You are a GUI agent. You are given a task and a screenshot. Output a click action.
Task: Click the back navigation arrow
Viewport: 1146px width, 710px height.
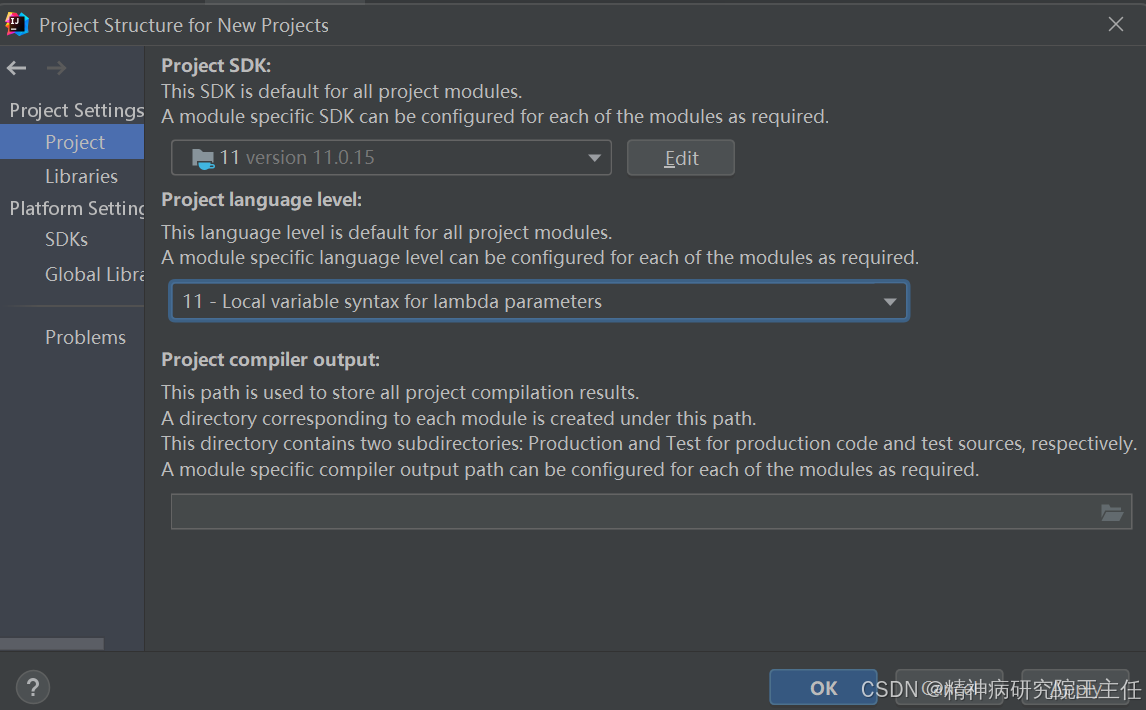[16, 68]
